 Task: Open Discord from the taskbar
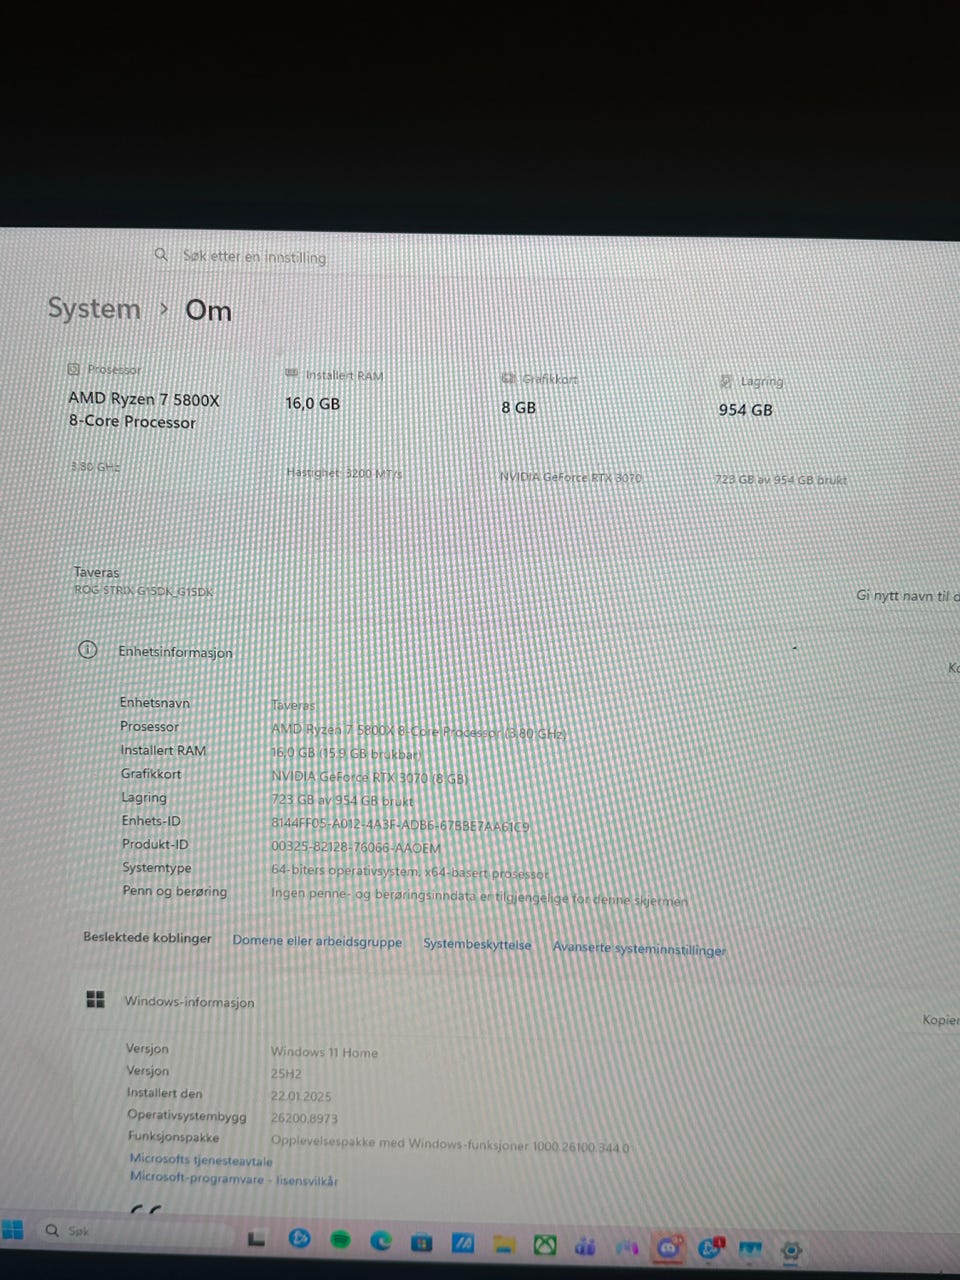coord(667,1247)
